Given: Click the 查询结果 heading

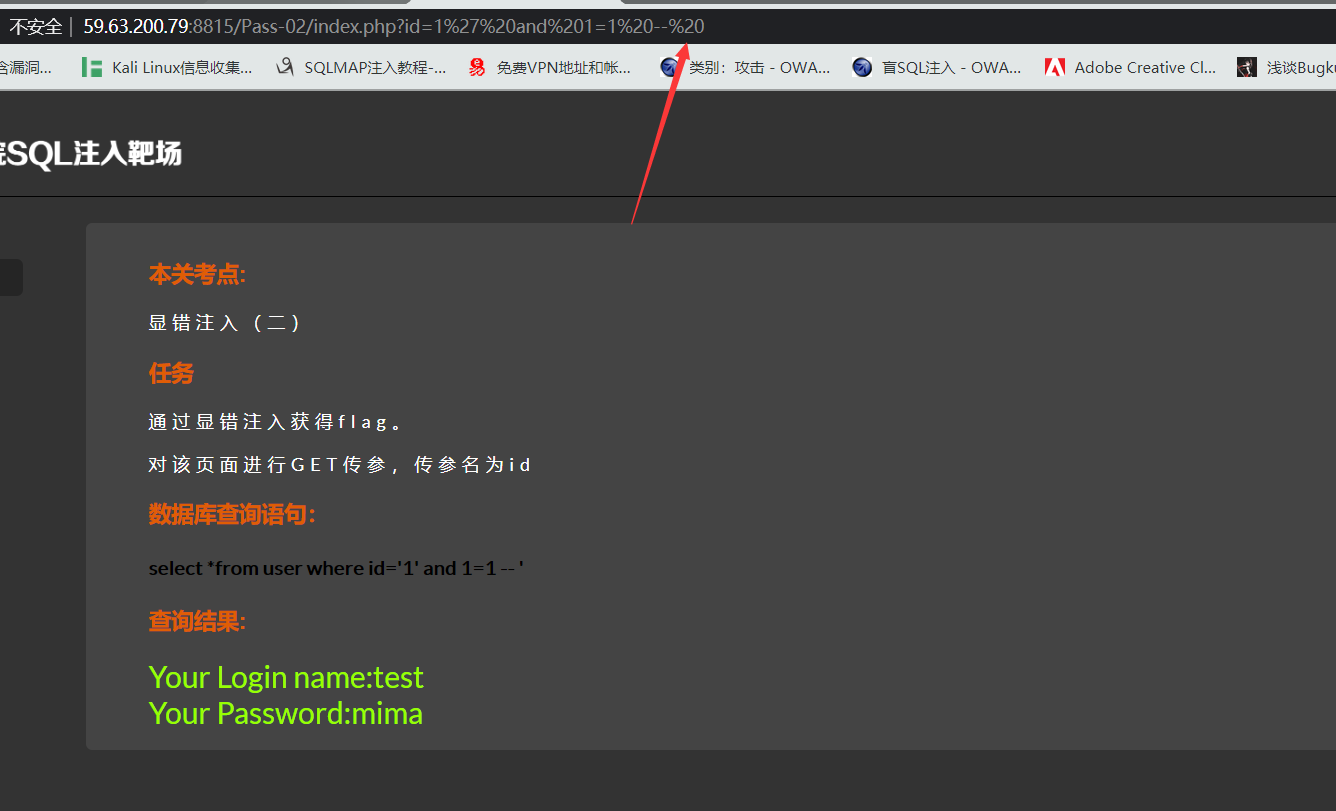Looking at the screenshot, I should coord(197,622).
